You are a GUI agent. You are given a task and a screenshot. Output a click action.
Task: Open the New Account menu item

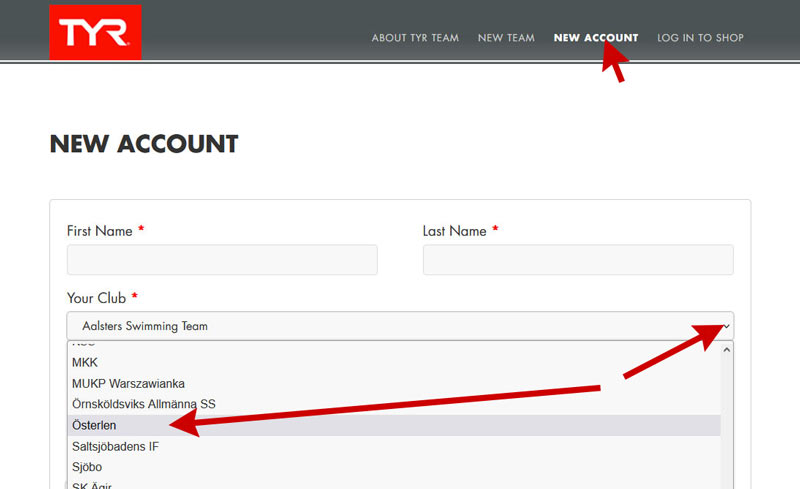pos(596,38)
